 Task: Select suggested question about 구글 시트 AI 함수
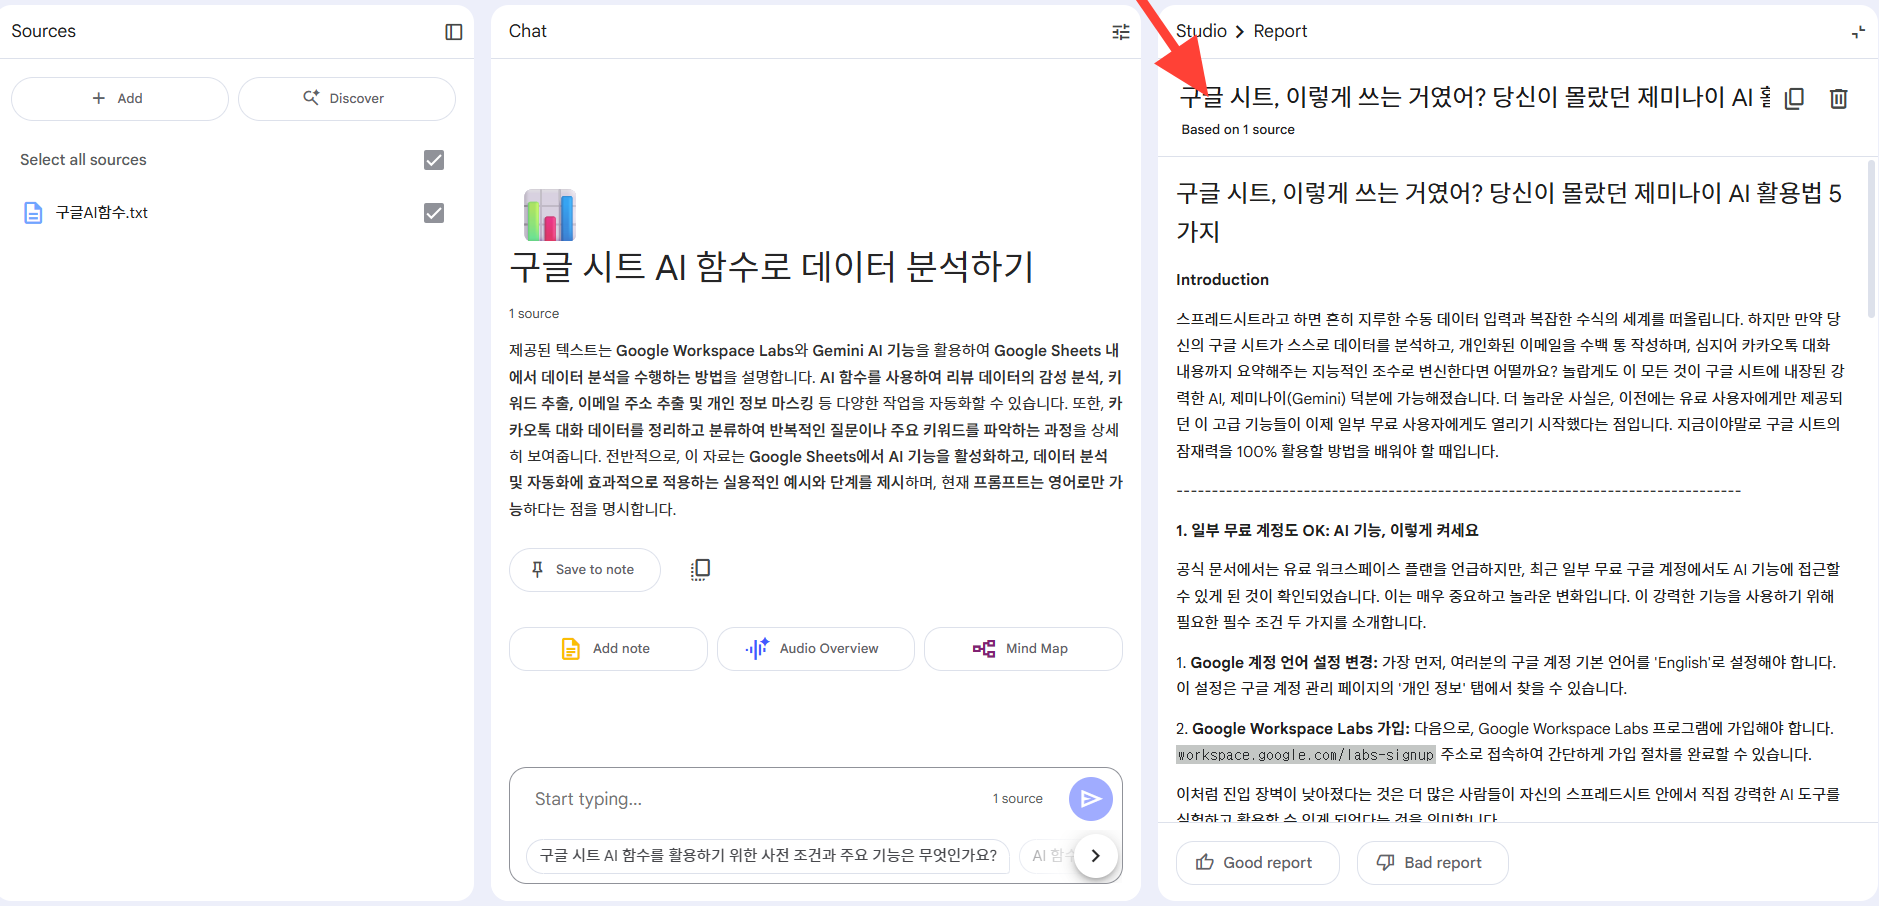pyautogui.click(x=768, y=856)
